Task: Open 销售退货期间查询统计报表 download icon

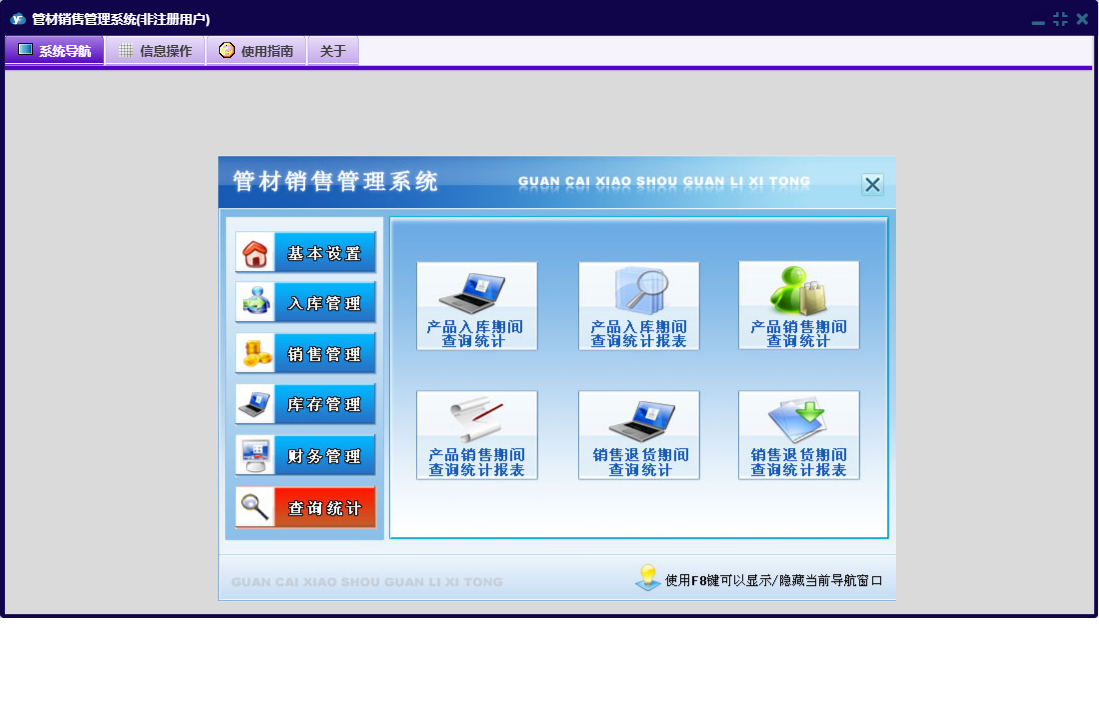Action: tap(798, 419)
